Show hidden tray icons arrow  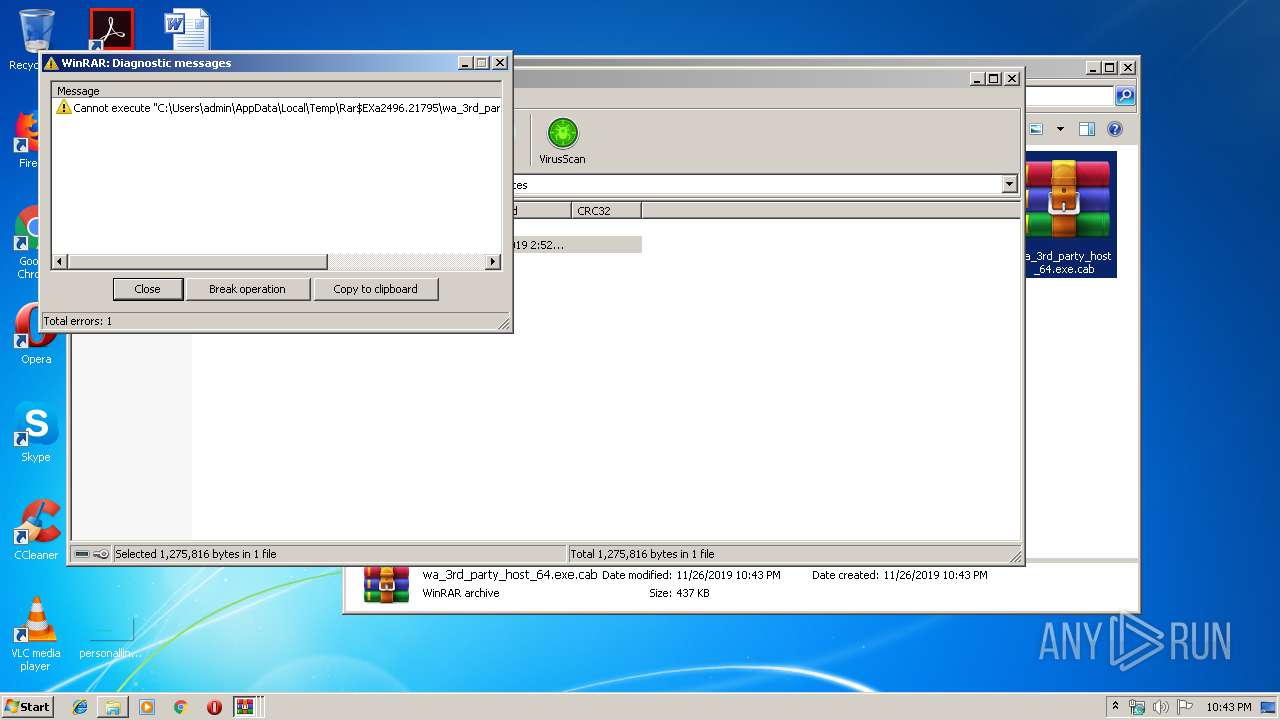(1115, 707)
